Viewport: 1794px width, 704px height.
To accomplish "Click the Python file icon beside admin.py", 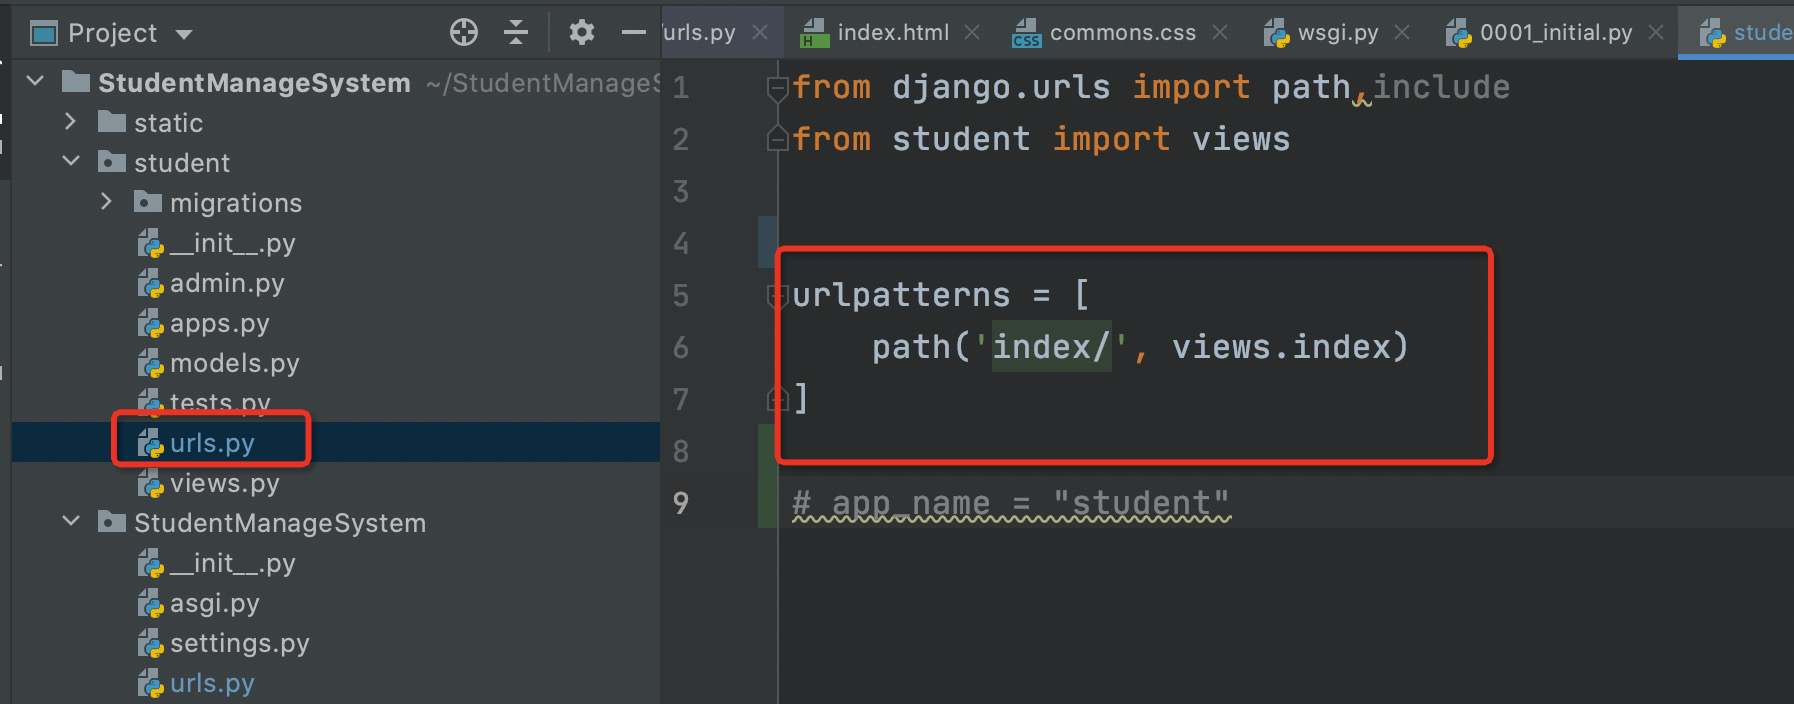I will point(150,284).
